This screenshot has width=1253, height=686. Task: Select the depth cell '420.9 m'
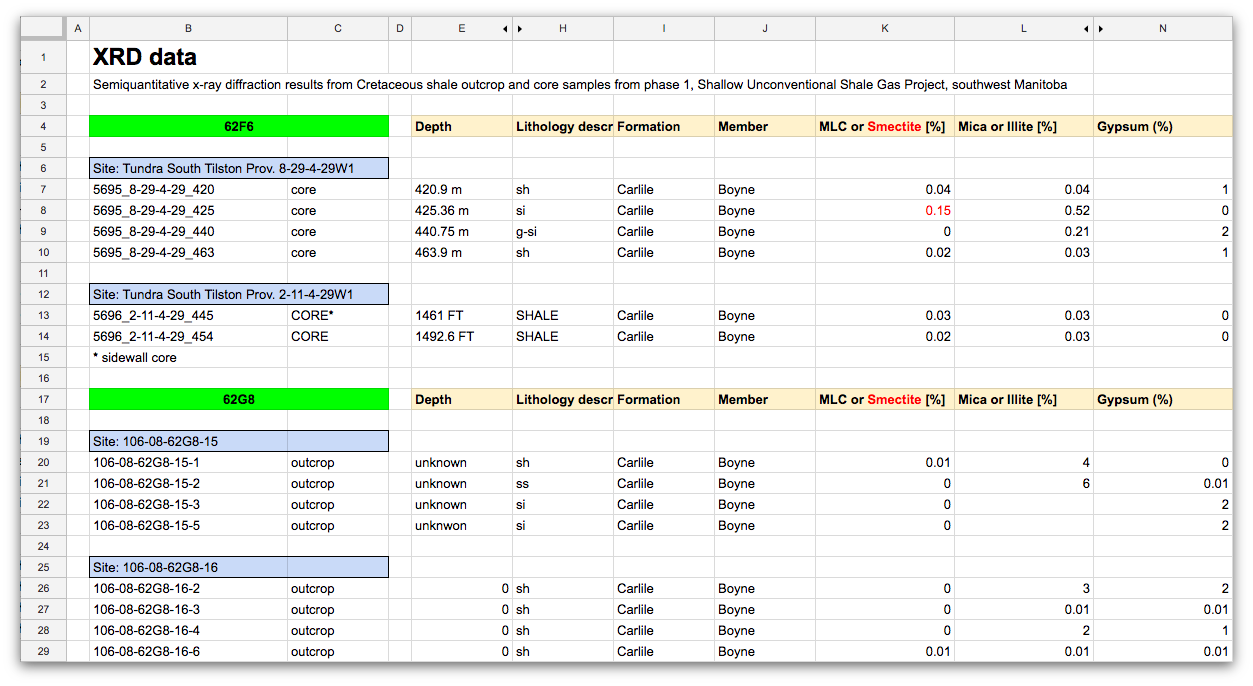pyautogui.click(x=462, y=190)
